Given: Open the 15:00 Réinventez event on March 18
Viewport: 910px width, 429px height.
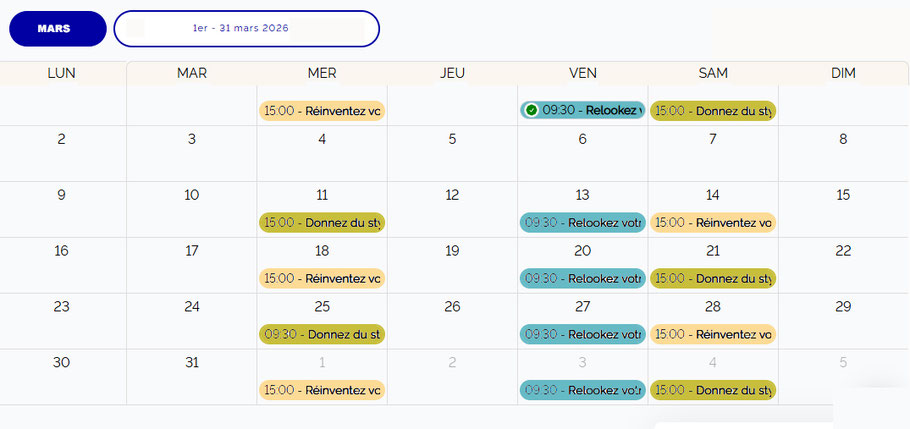Looking at the screenshot, I should coord(321,278).
